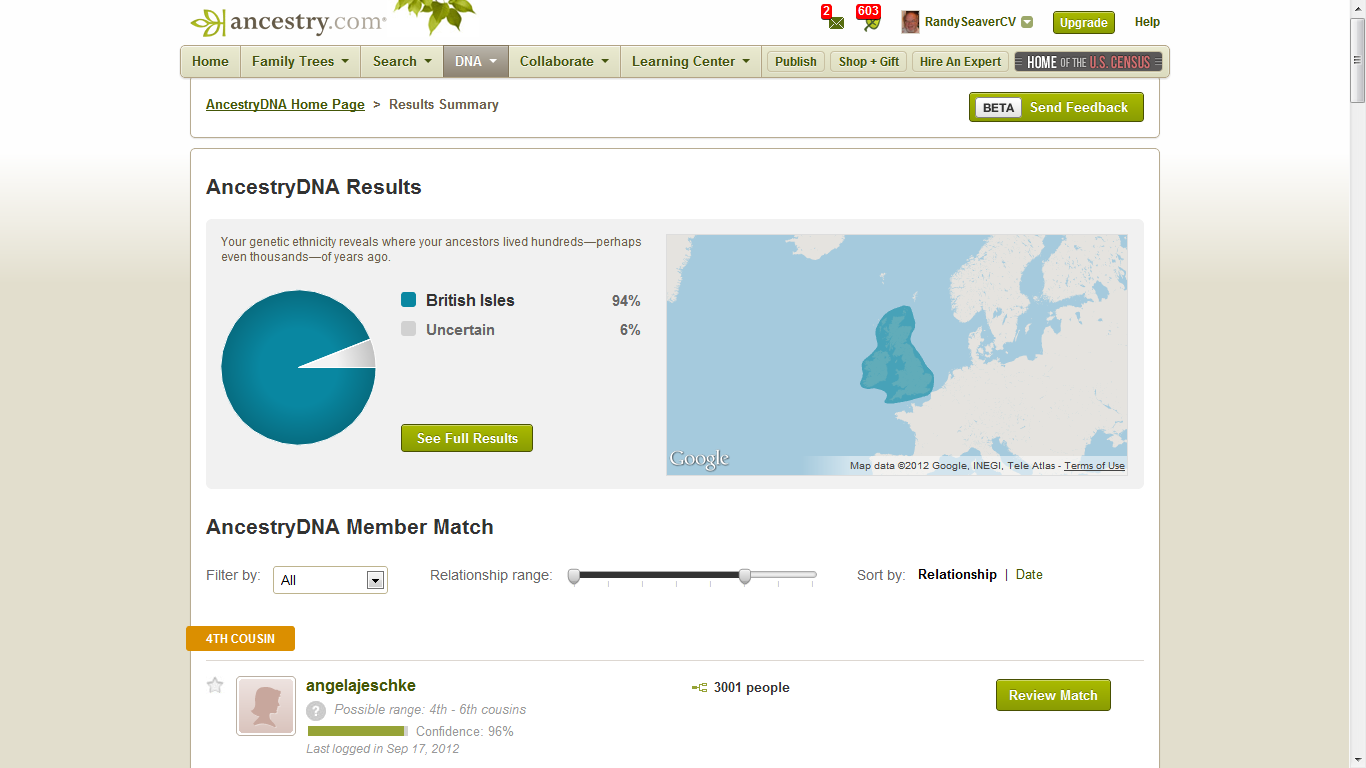Click the right relationship range slider handle
Screen dimensions: 1366x768
tap(745, 576)
